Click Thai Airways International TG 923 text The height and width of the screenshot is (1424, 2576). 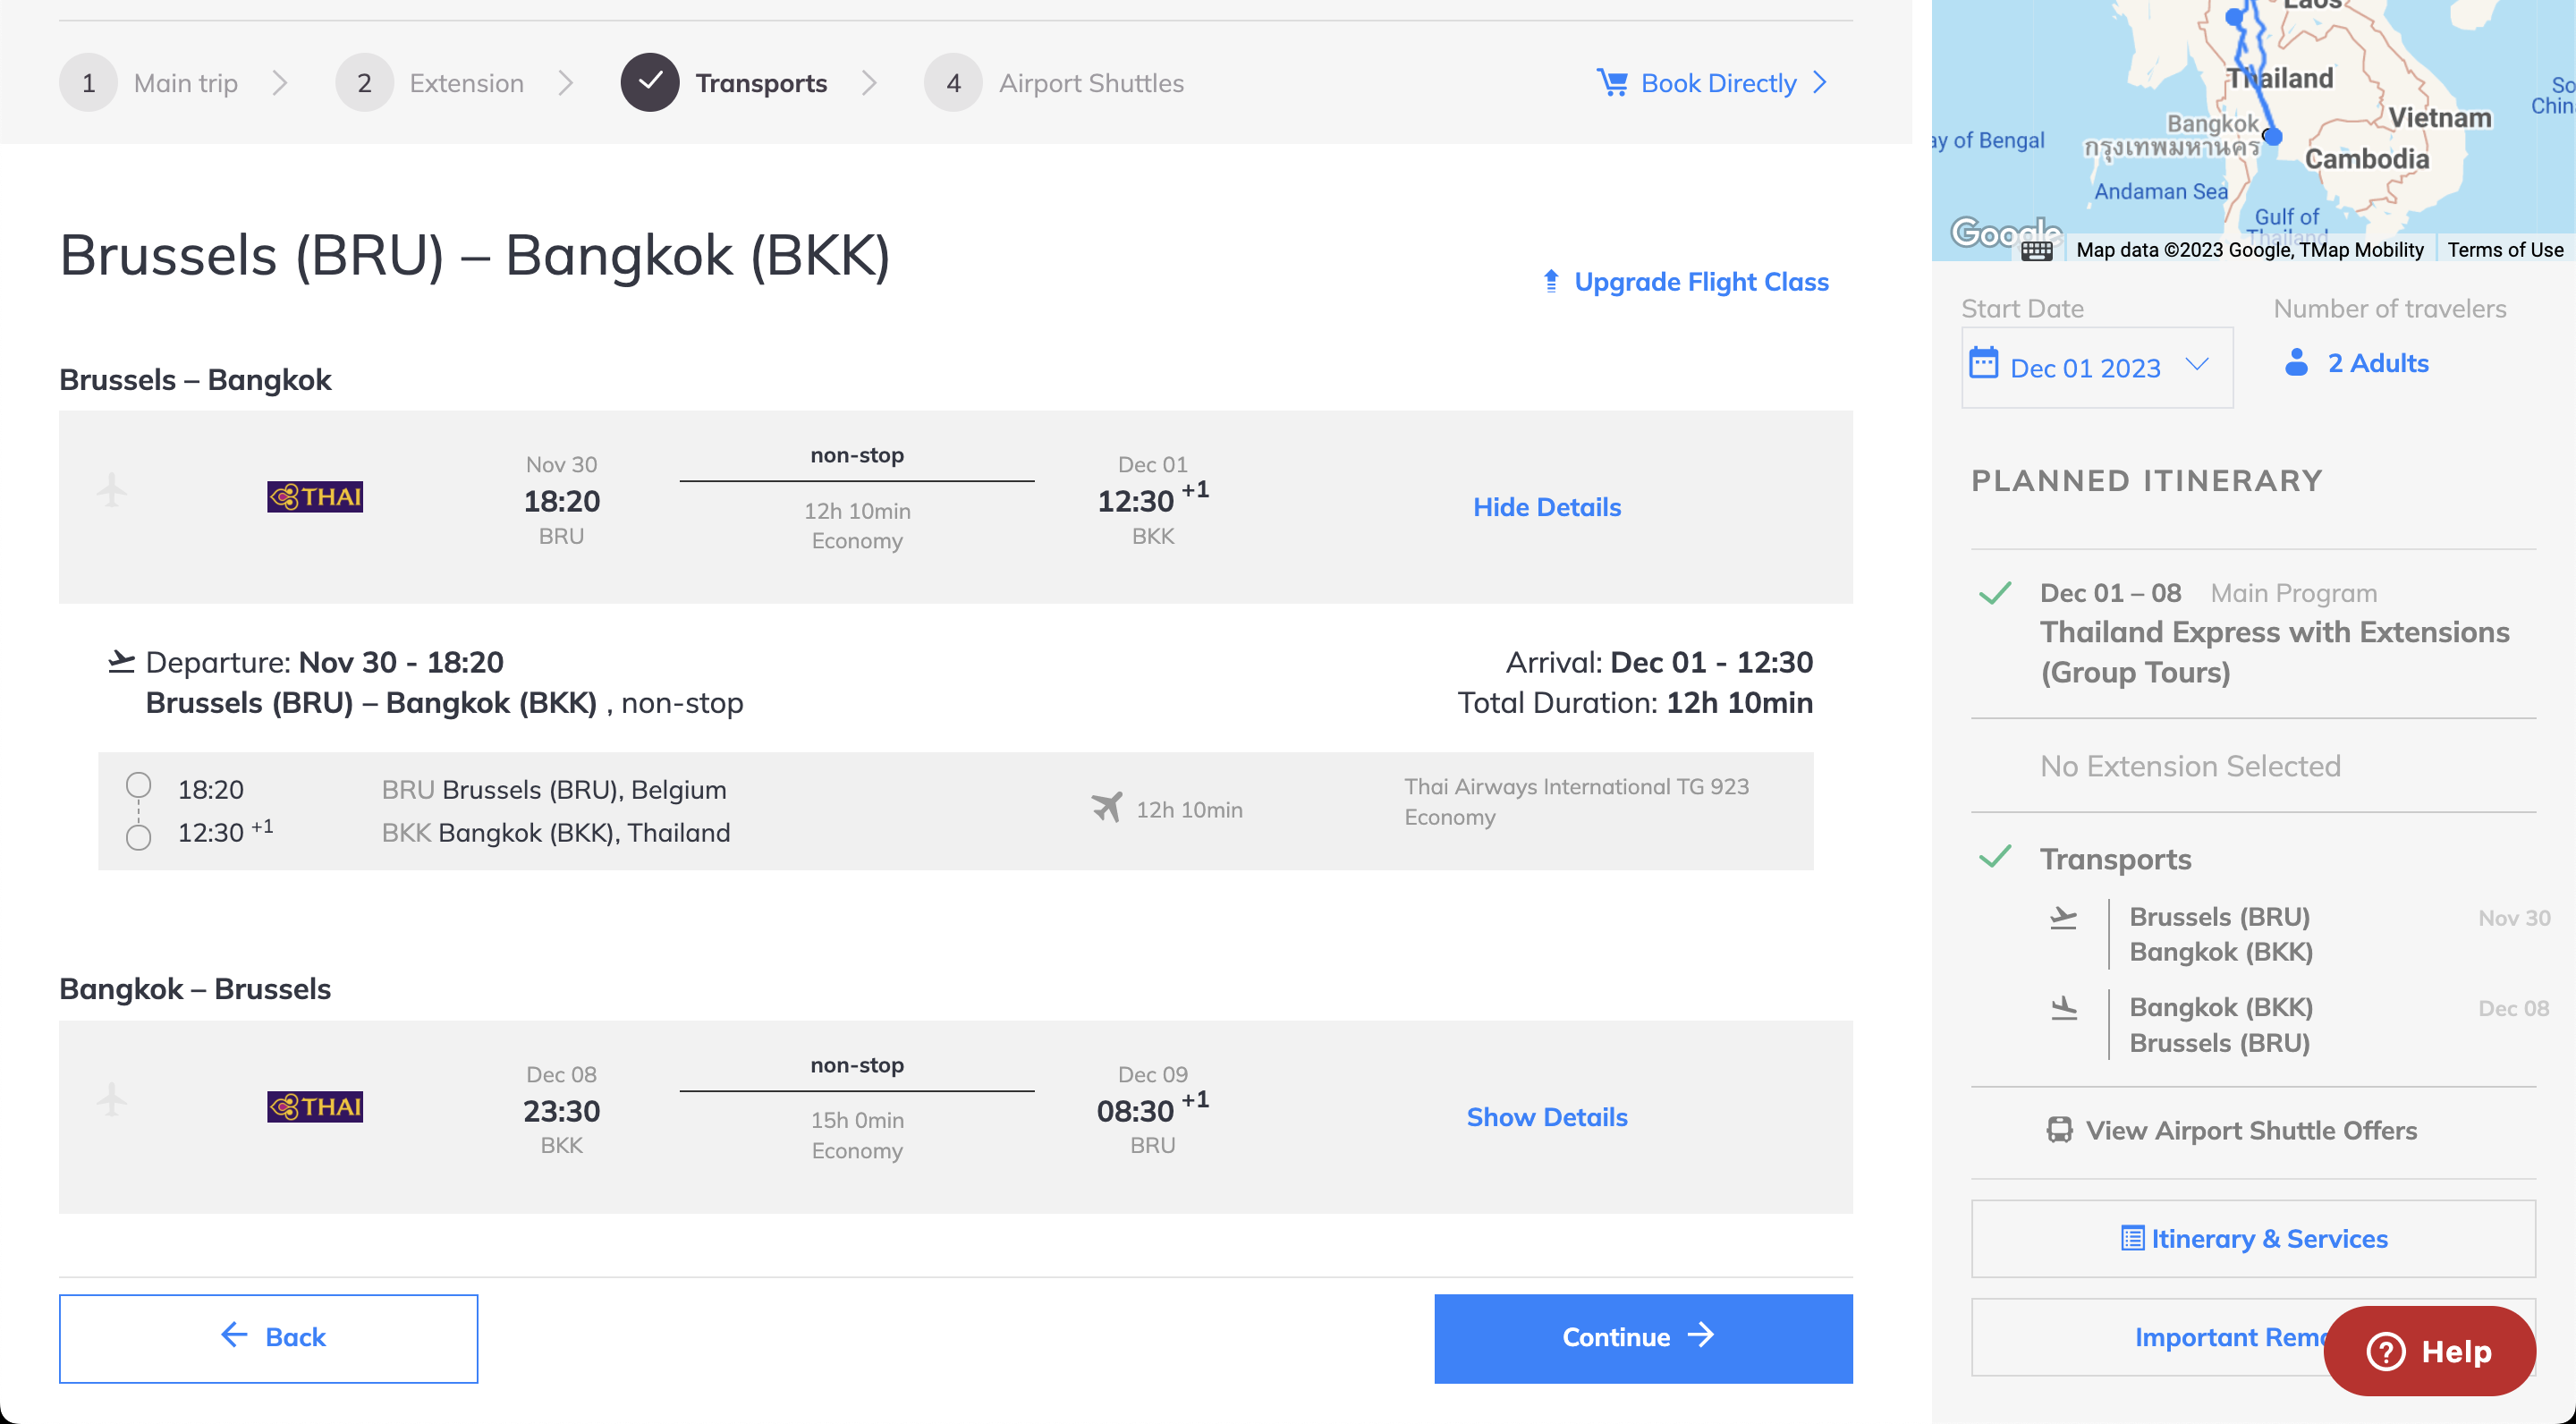pyautogui.click(x=1576, y=786)
